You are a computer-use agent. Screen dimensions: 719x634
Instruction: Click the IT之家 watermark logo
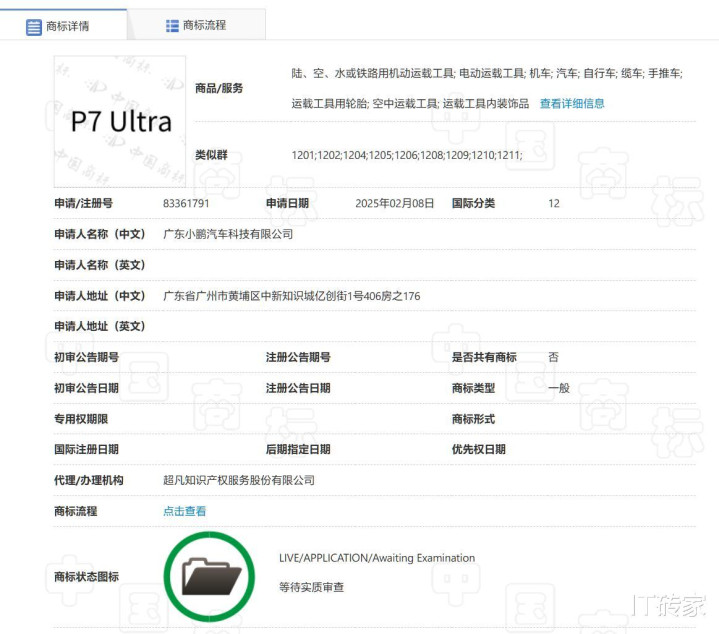668,606
